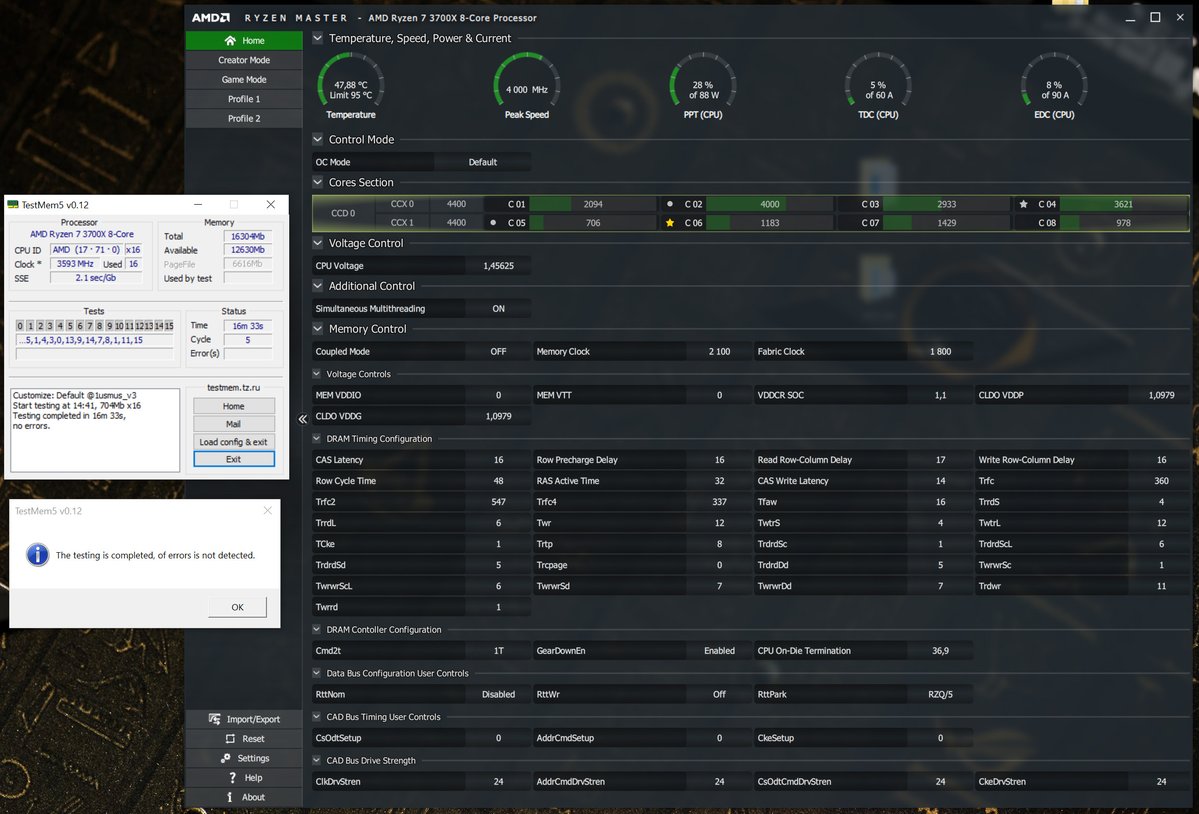Switch to Game Mode
This screenshot has height=814, width=1199.
(x=244, y=79)
